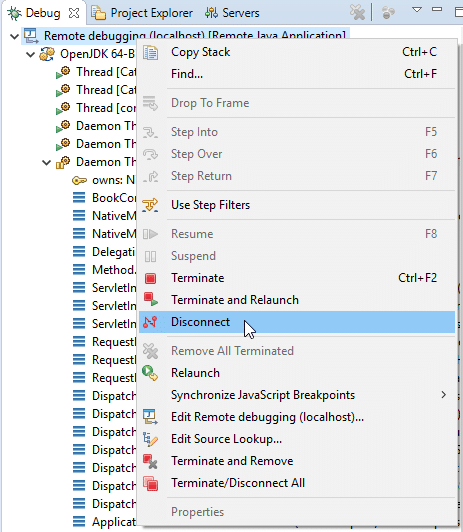Viewport: 463px width, 532px height.
Task: Collapse the OpenJDK 64-Bit VM node
Action: [x=31, y=54]
